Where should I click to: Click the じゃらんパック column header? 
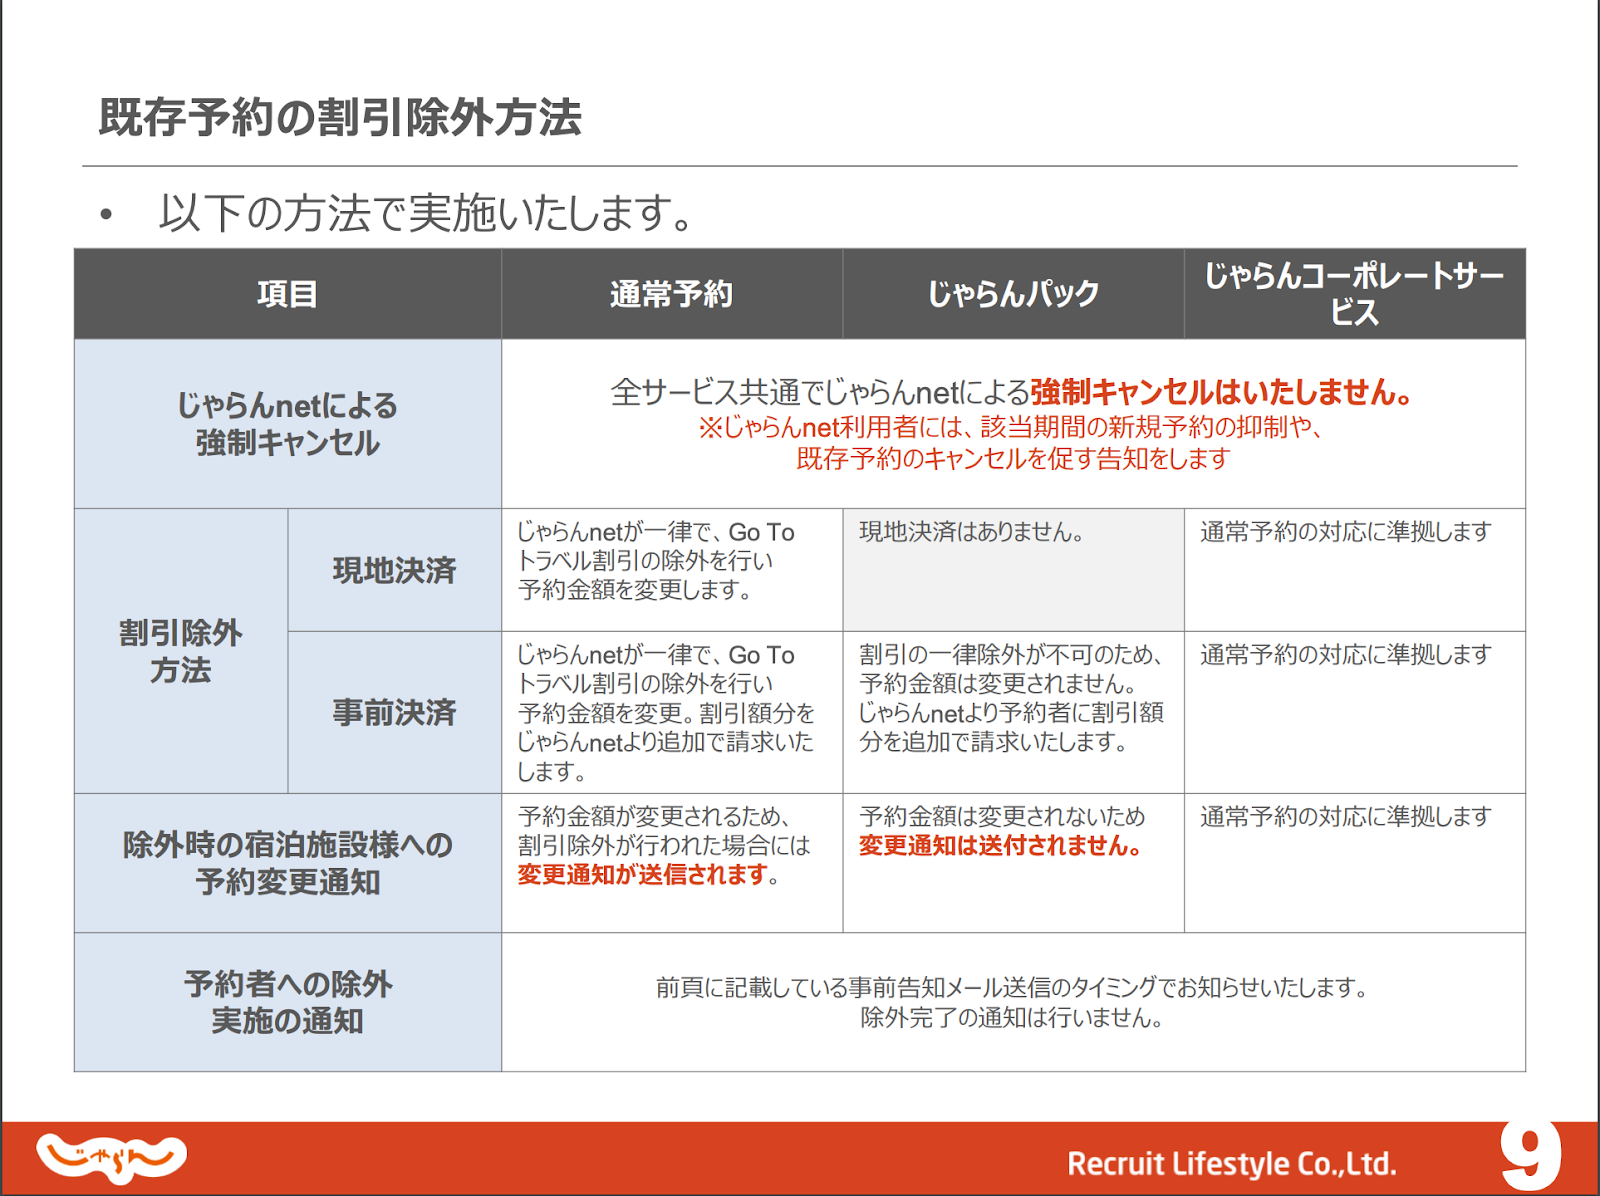point(1013,294)
